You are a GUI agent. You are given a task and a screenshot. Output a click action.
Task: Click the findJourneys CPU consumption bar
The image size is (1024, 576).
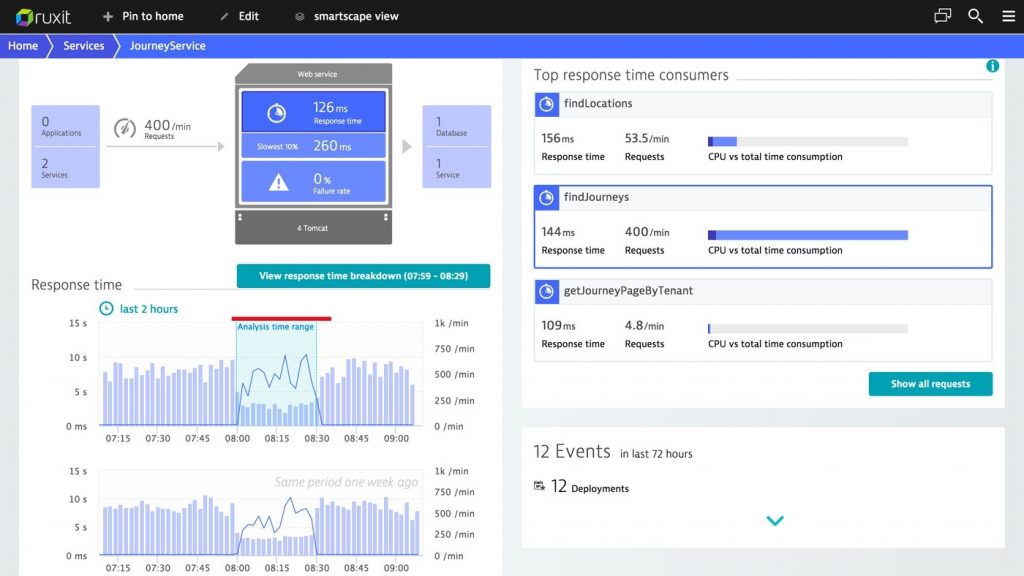point(808,235)
